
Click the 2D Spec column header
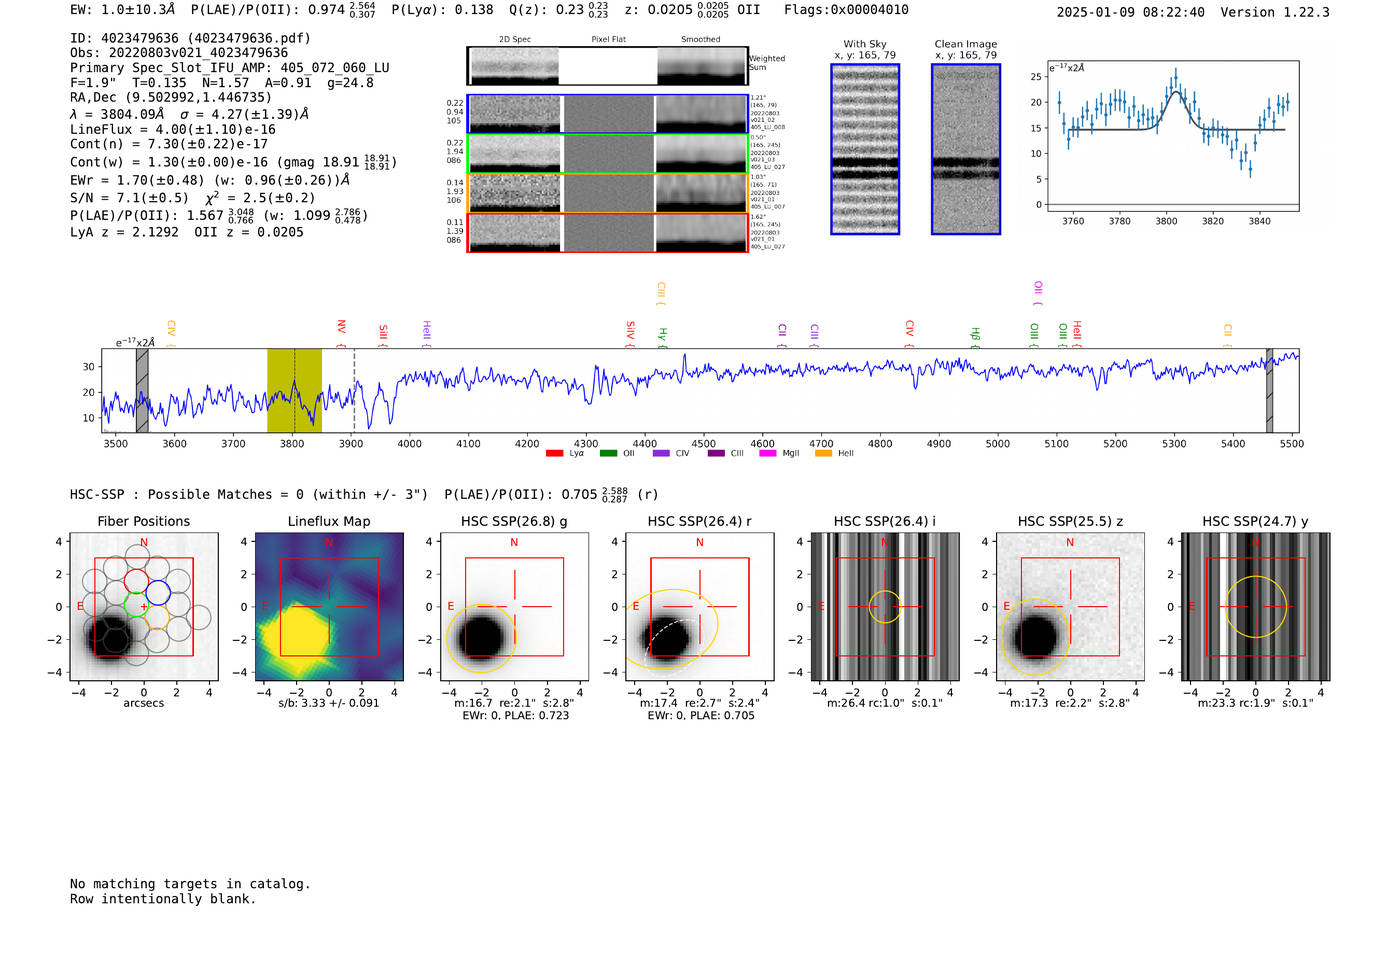click(515, 40)
